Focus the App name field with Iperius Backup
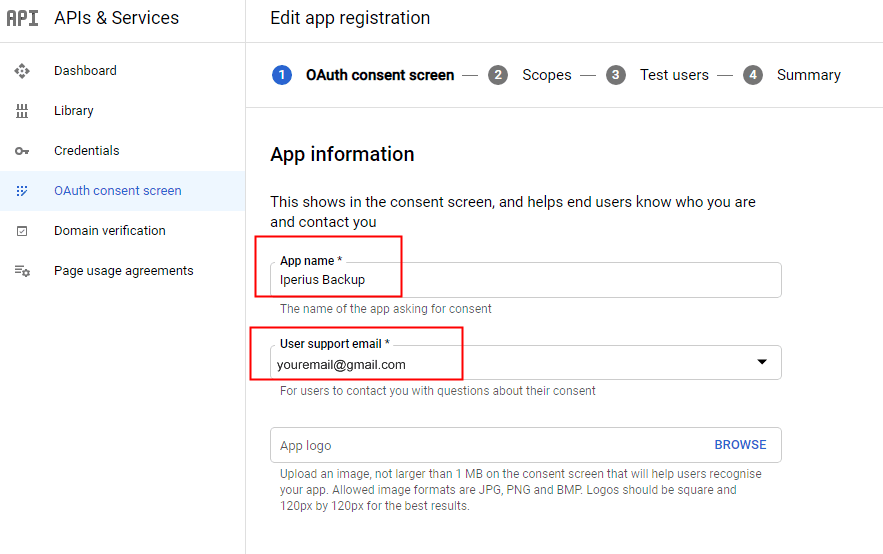 pyautogui.click(x=525, y=280)
